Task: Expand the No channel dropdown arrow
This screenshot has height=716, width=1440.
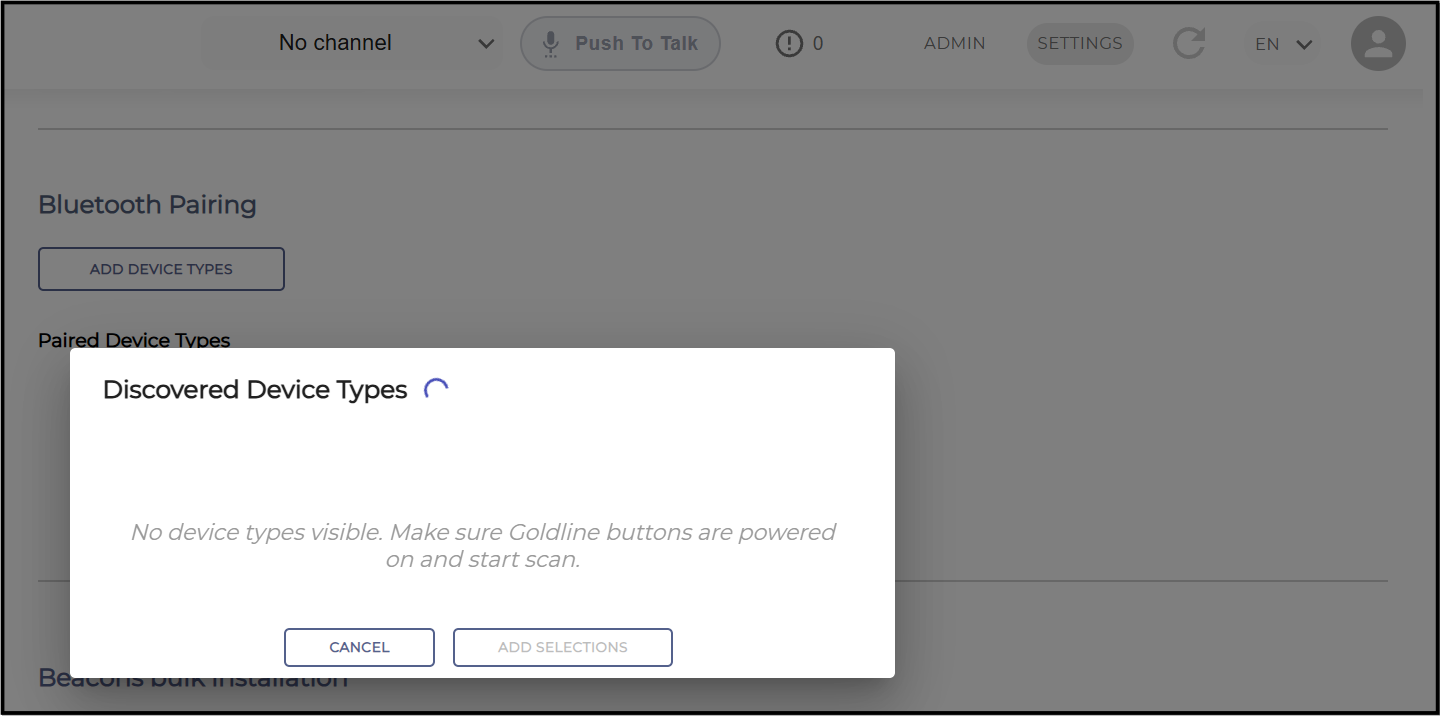Action: click(486, 44)
